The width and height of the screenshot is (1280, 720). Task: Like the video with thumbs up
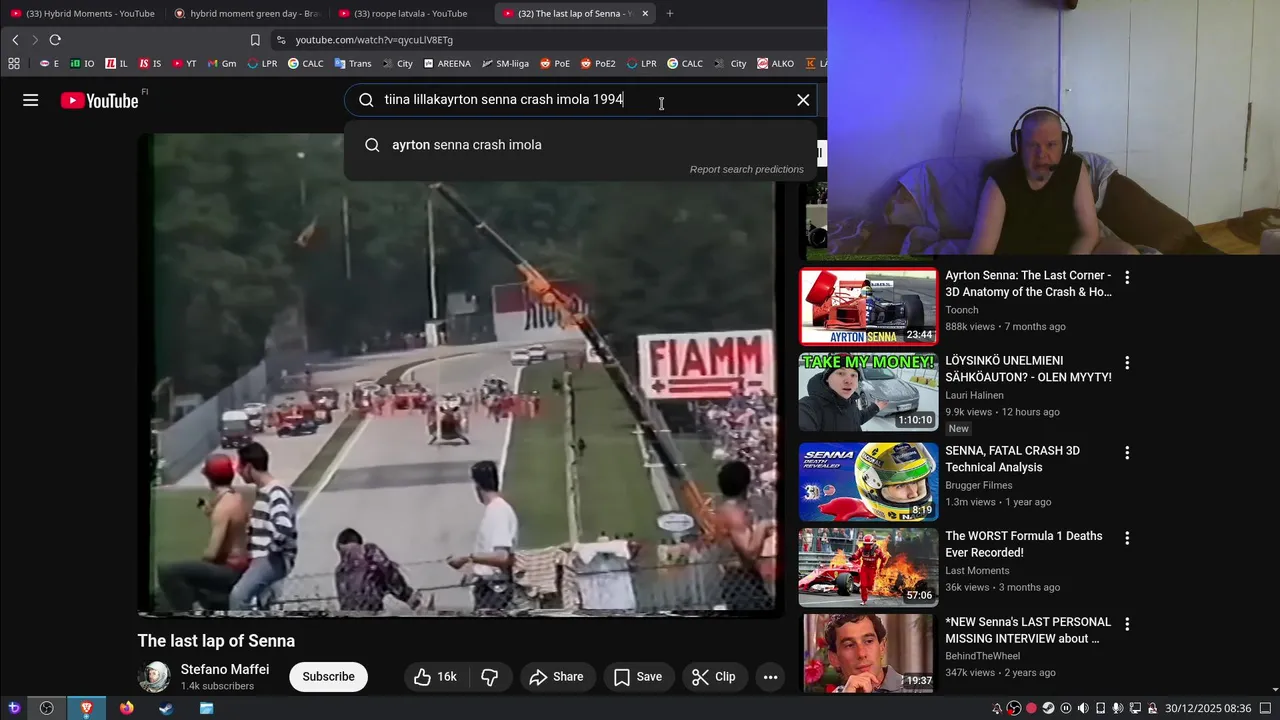click(x=435, y=677)
